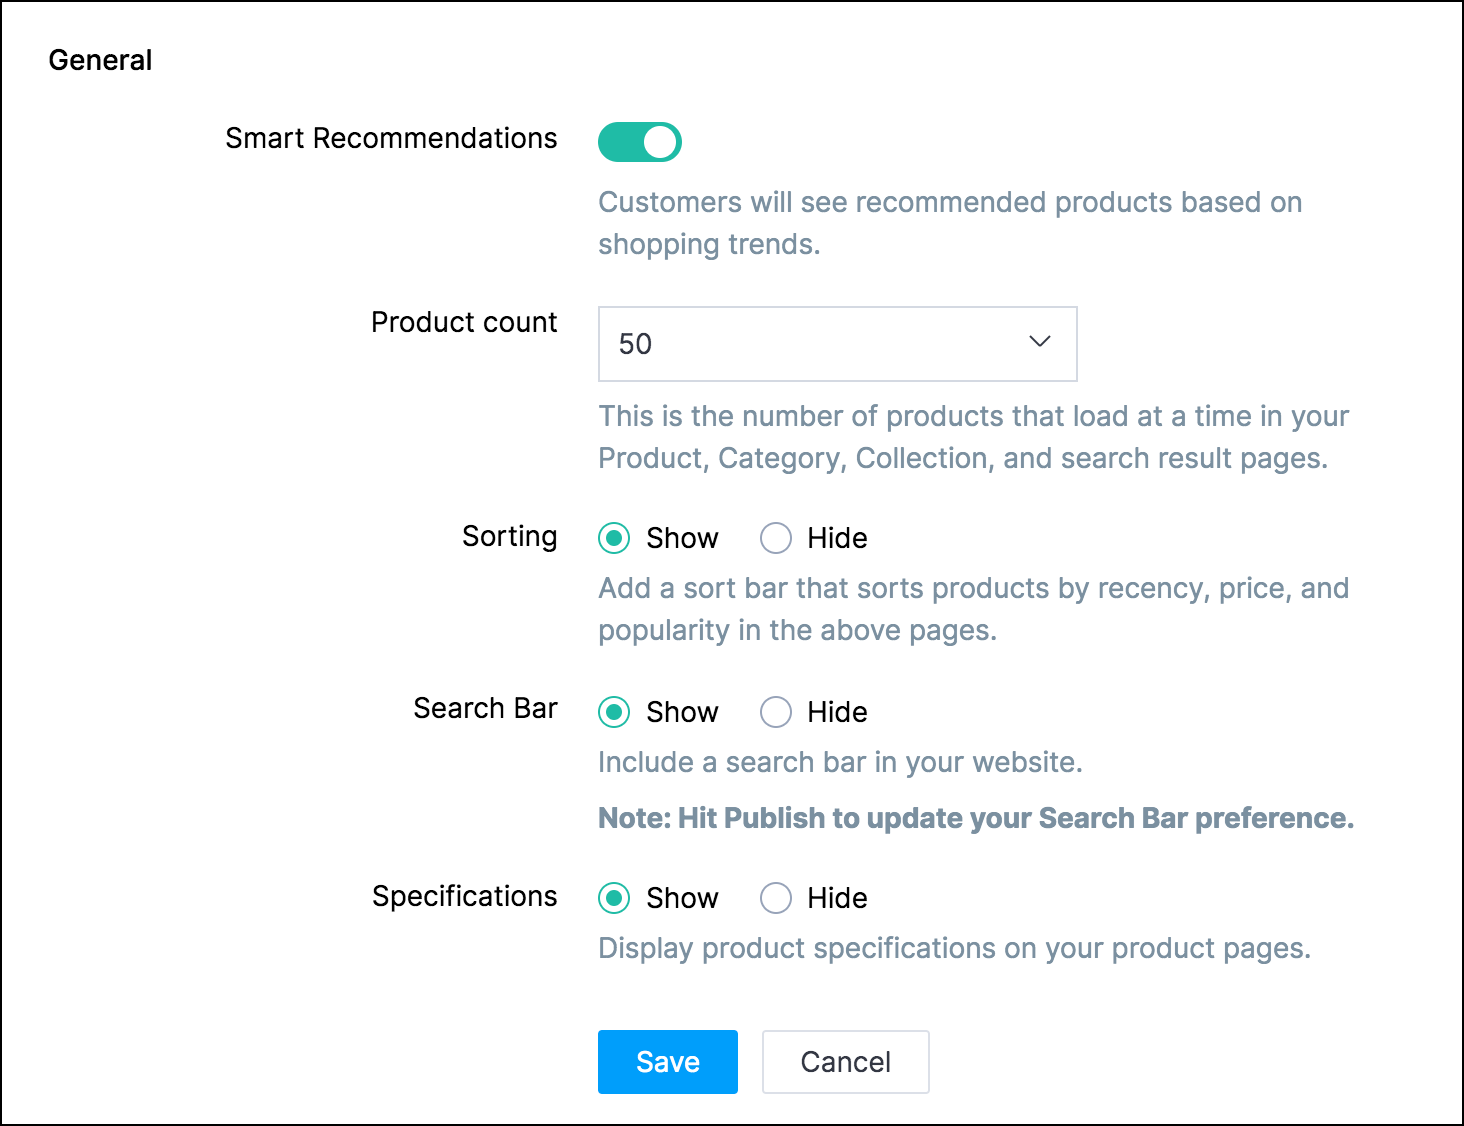Click the value 50 in Product count
1464x1126 pixels.
click(x=635, y=344)
